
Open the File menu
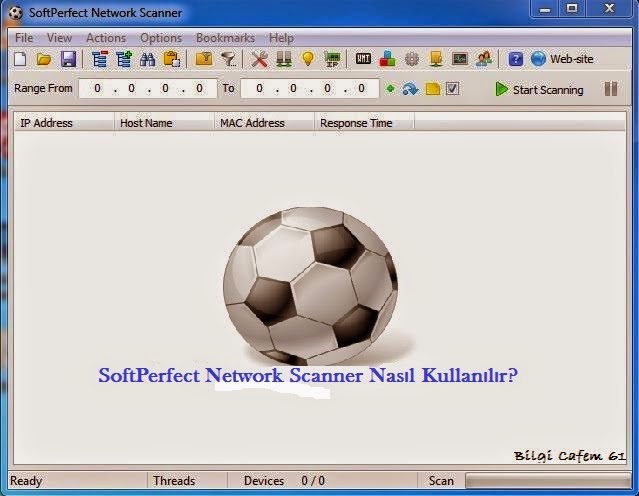24,38
